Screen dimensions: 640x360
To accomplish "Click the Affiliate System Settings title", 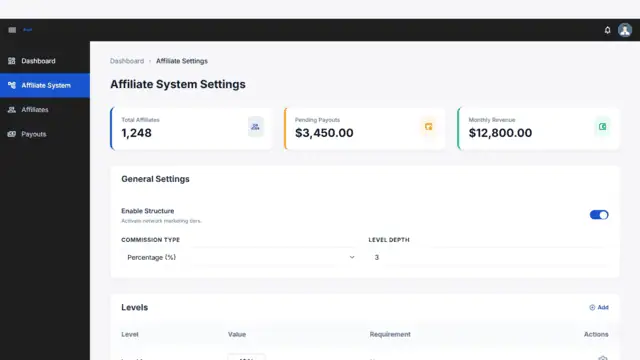I will (178, 84).
